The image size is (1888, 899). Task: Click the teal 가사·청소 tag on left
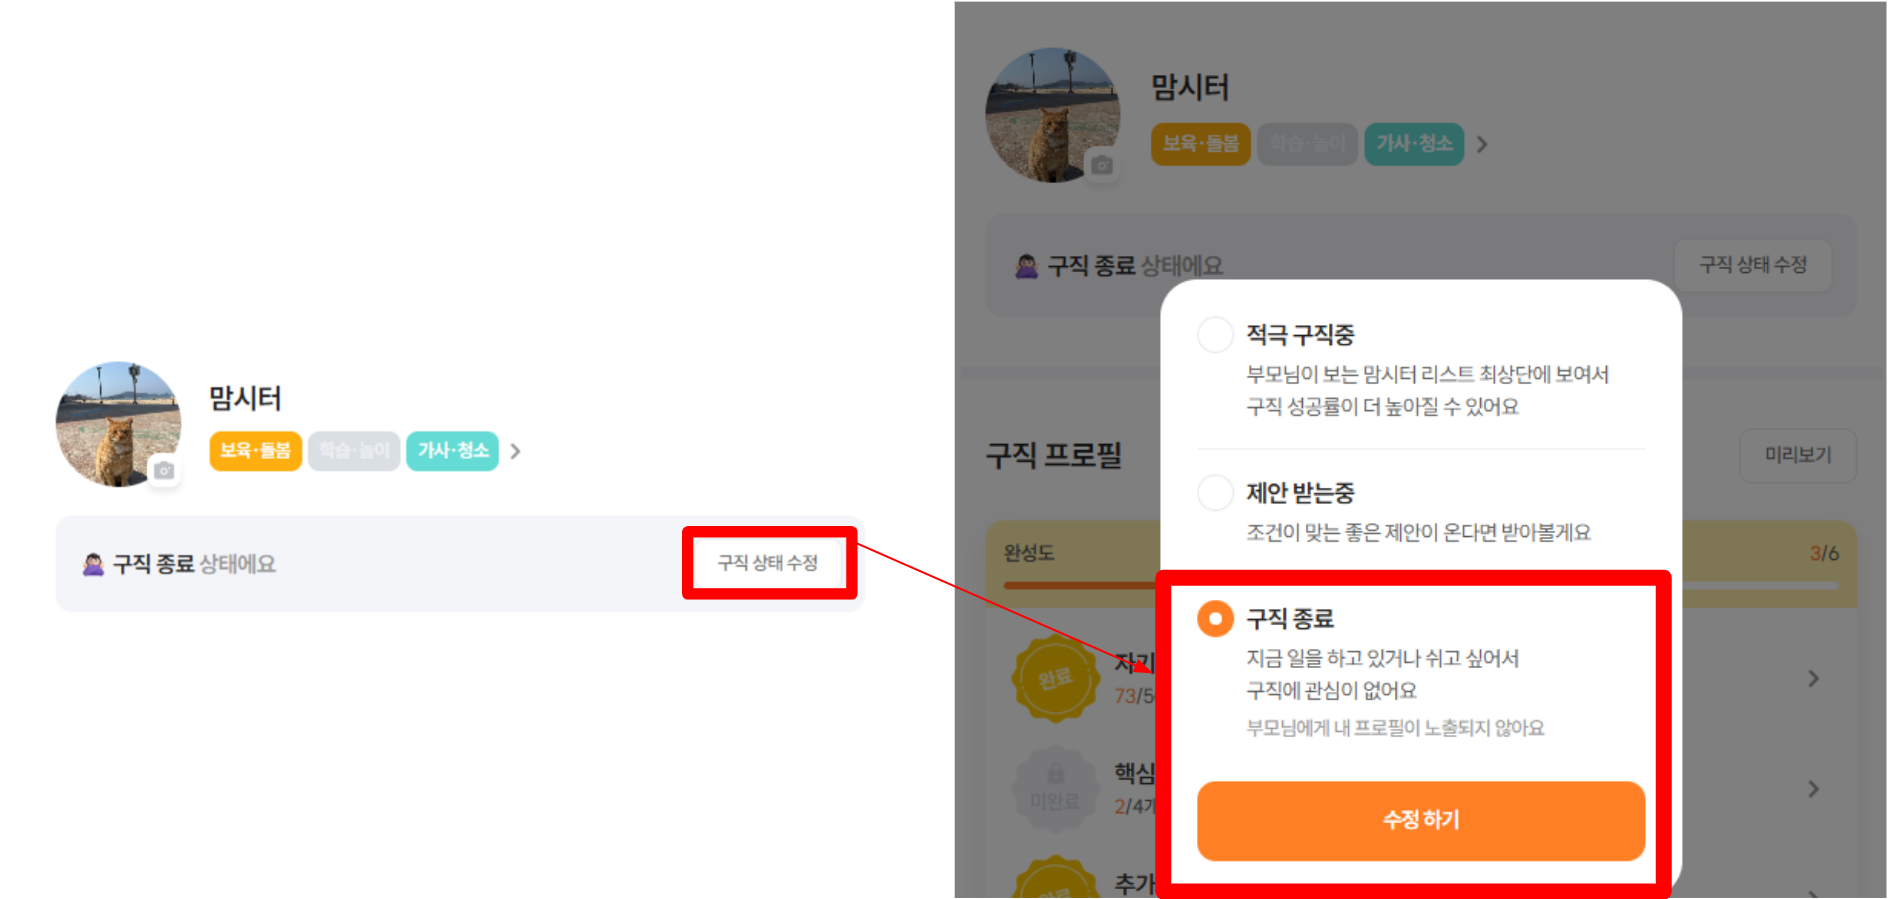[x=453, y=451]
